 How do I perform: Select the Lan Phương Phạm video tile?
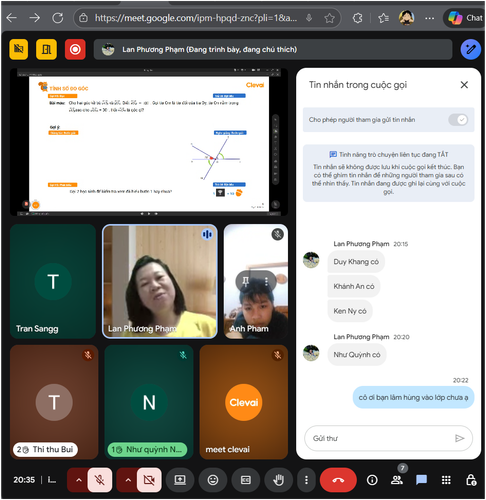tap(160, 281)
